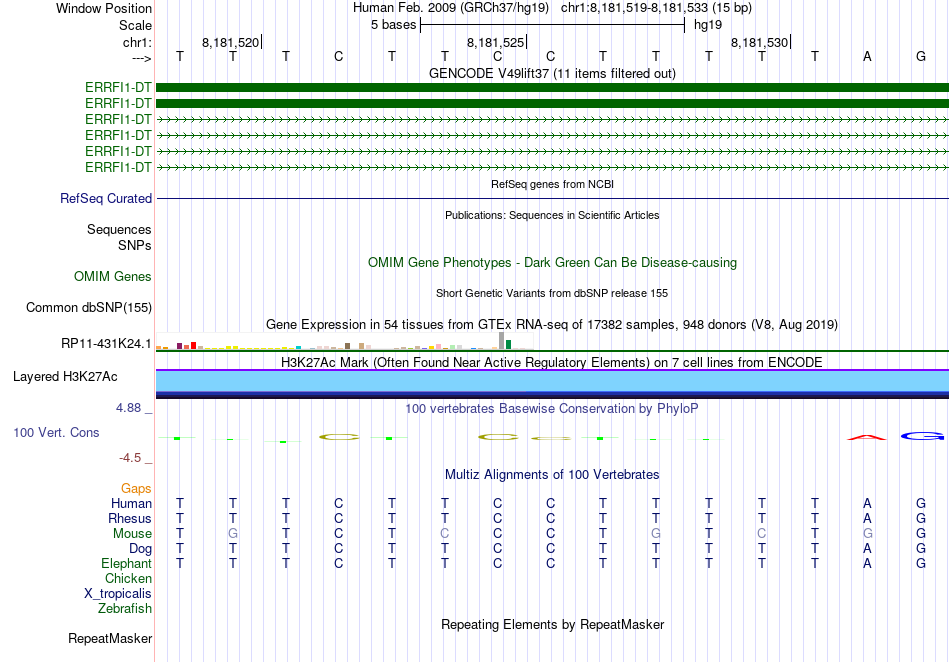Click the red A in PhyloP conservation
The width and height of the screenshot is (950, 662).
[867, 437]
